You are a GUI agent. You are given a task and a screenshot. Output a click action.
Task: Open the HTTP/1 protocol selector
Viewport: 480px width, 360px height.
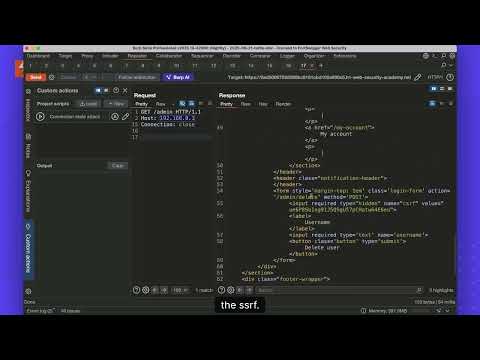pyautogui.click(x=435, y=77)
